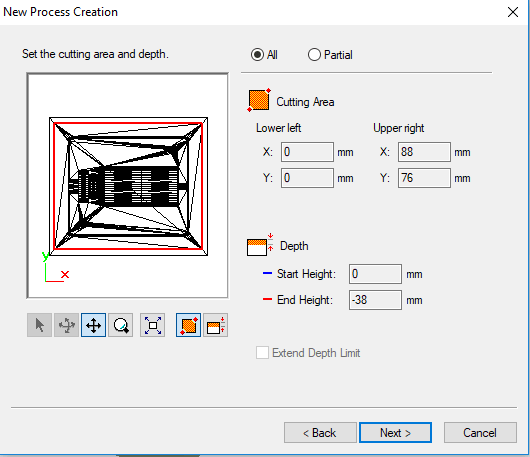Select the rotate view tool

(67, 325)
